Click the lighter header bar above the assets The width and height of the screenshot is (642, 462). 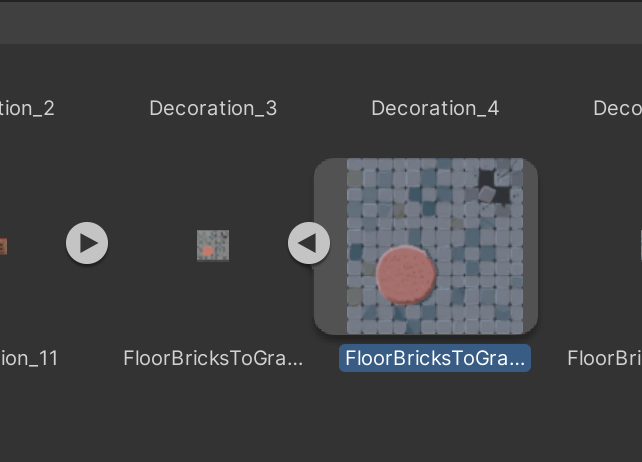point(320,22)
